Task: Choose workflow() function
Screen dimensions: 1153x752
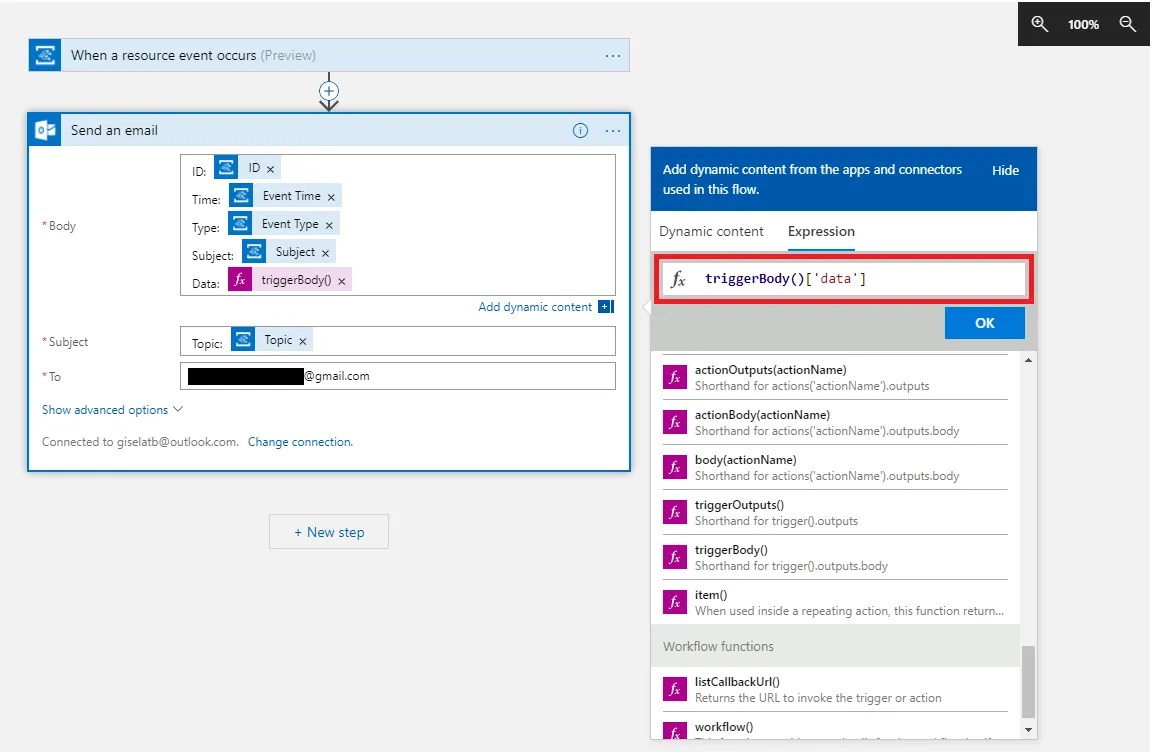Action: [x=835, y=728]
